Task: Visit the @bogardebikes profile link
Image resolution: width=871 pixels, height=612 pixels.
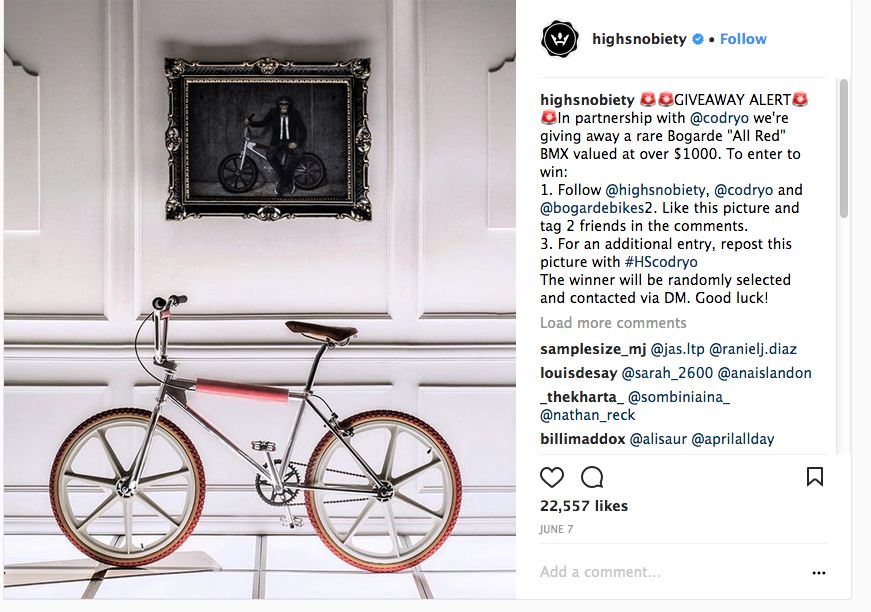Action: (592, 208)
